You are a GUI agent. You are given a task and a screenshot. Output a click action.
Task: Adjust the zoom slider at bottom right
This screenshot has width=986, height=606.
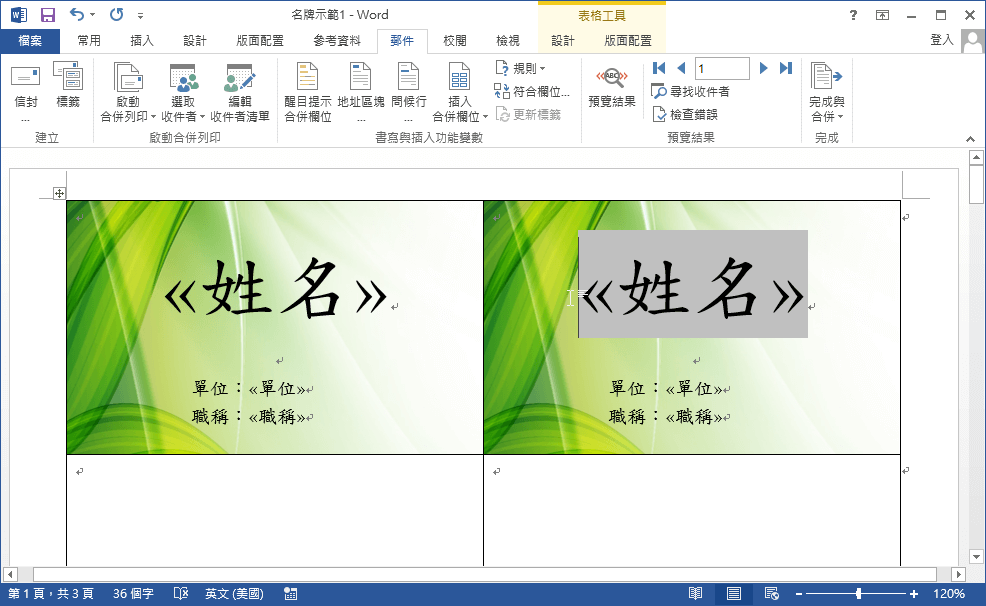[x=857, y=593]
